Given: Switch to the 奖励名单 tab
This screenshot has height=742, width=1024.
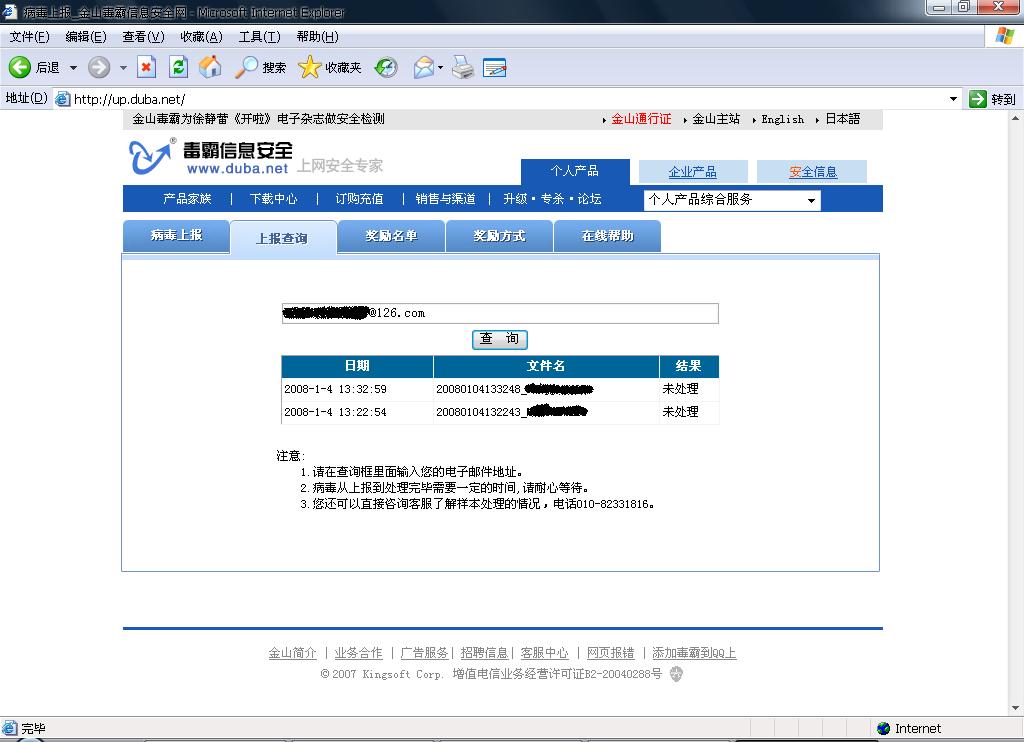Looking at the screenshot, I should coord(391,236).
